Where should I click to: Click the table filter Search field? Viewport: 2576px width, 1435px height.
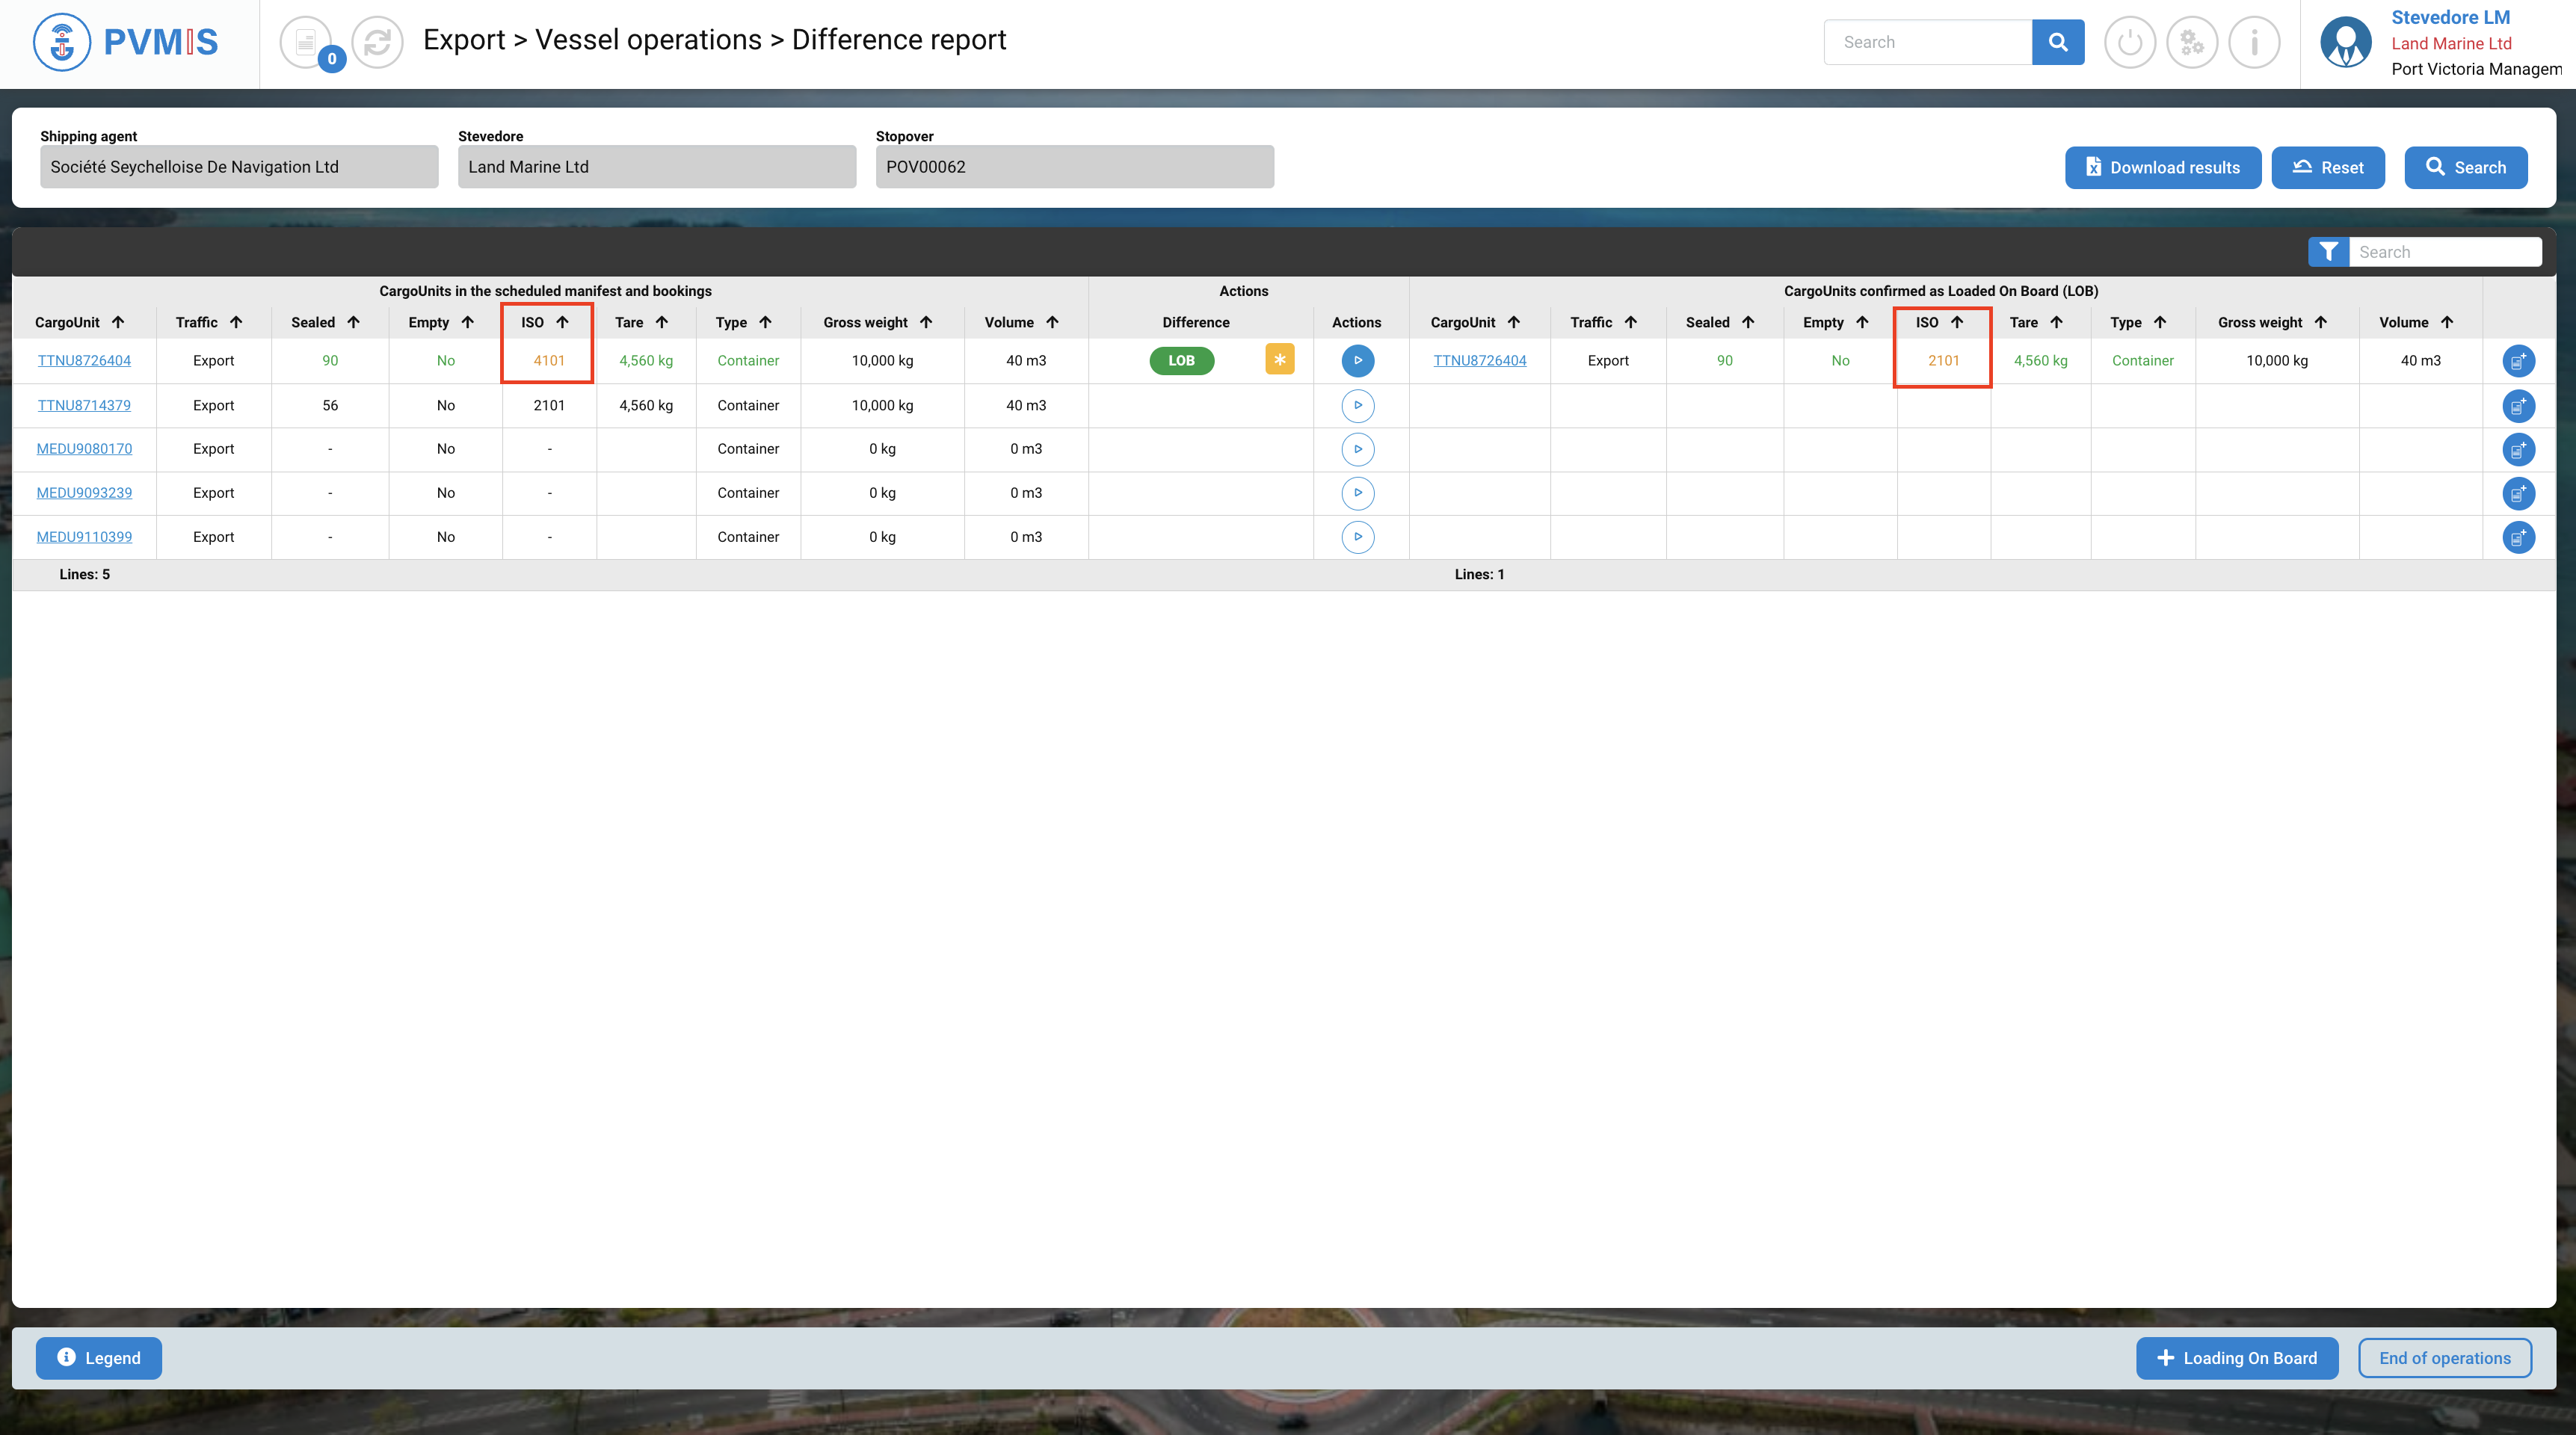click(x=2444, y=252)
